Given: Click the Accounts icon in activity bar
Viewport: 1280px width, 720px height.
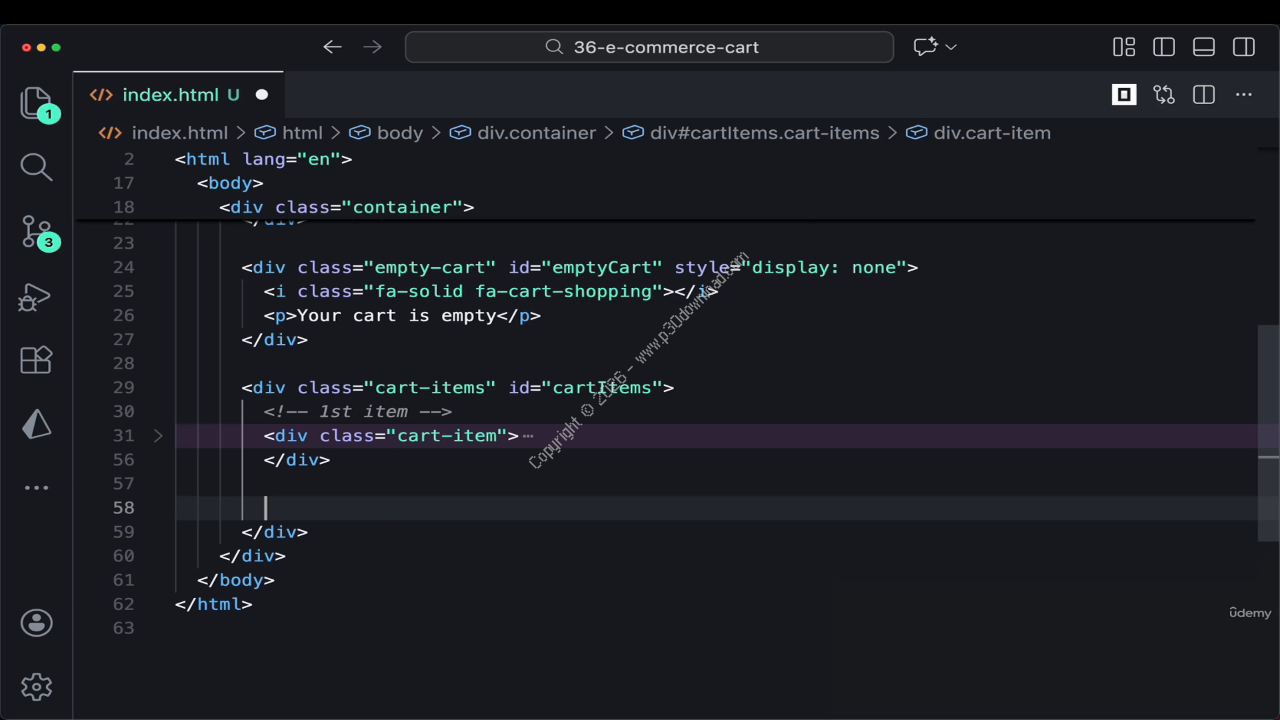Looking at the screenshot, I should pyautogui.click(x=36, y=623).
